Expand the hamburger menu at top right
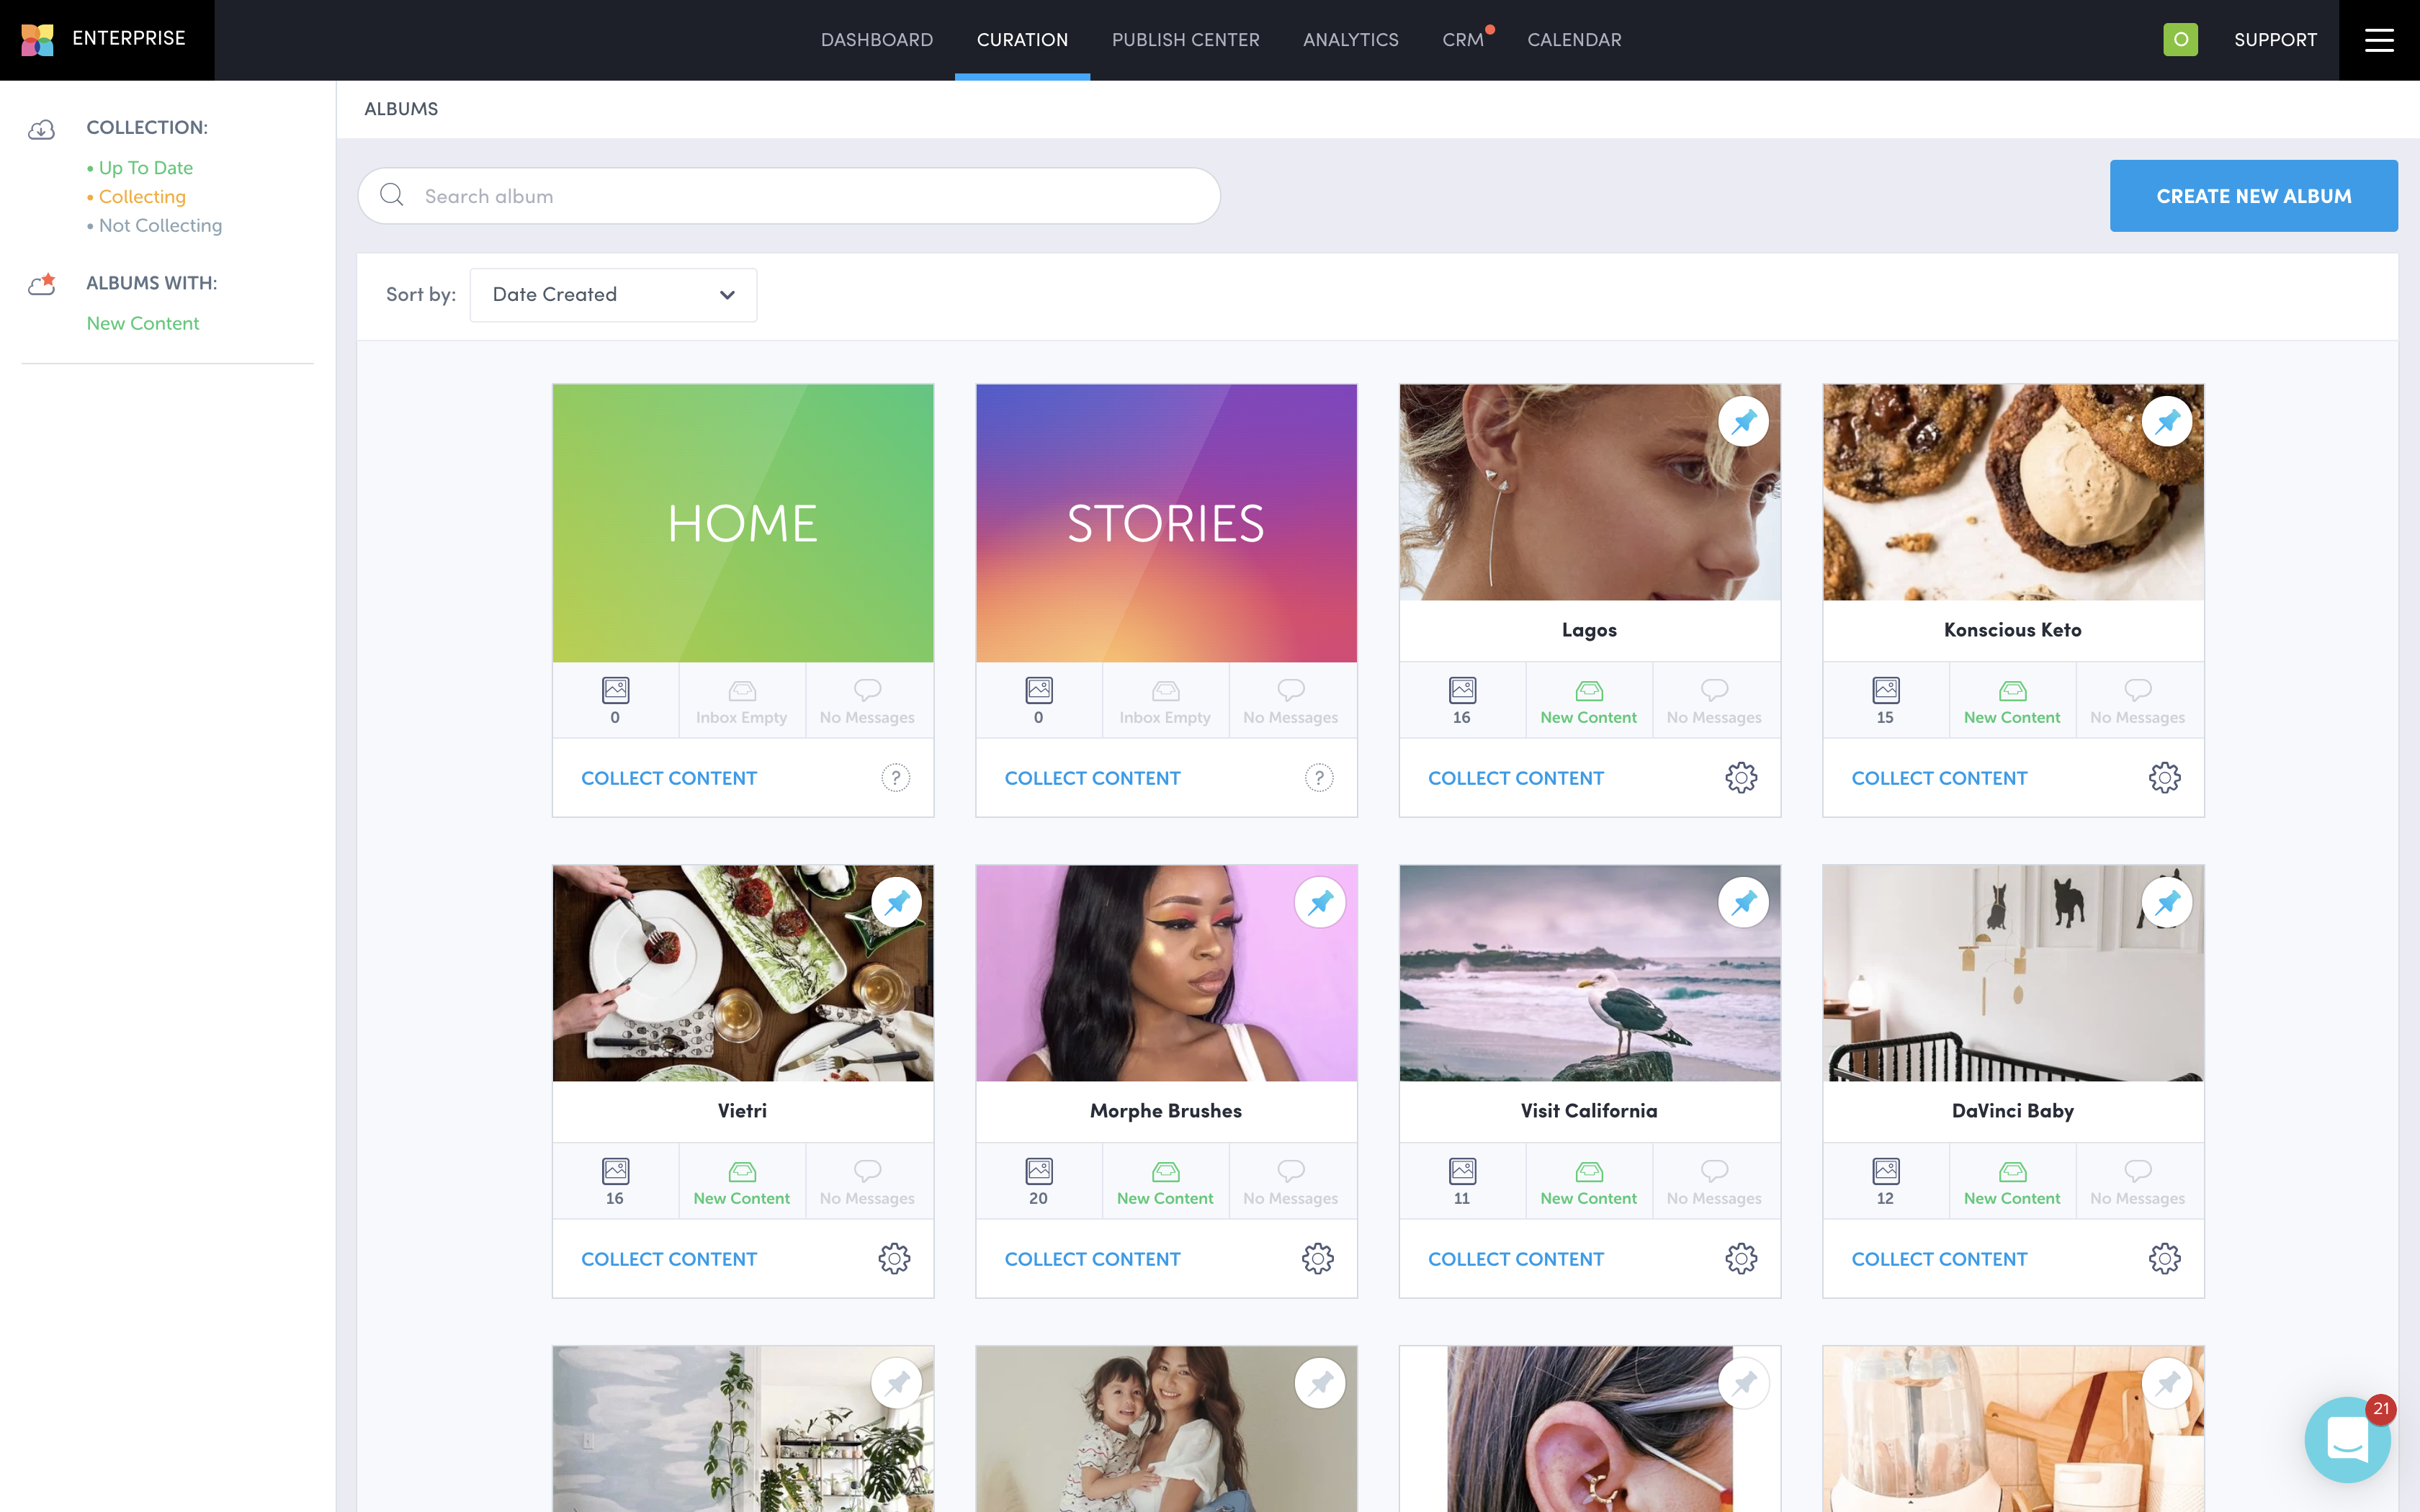Viewport: 2420px width, 1512px height. [x=2379, y=39]
